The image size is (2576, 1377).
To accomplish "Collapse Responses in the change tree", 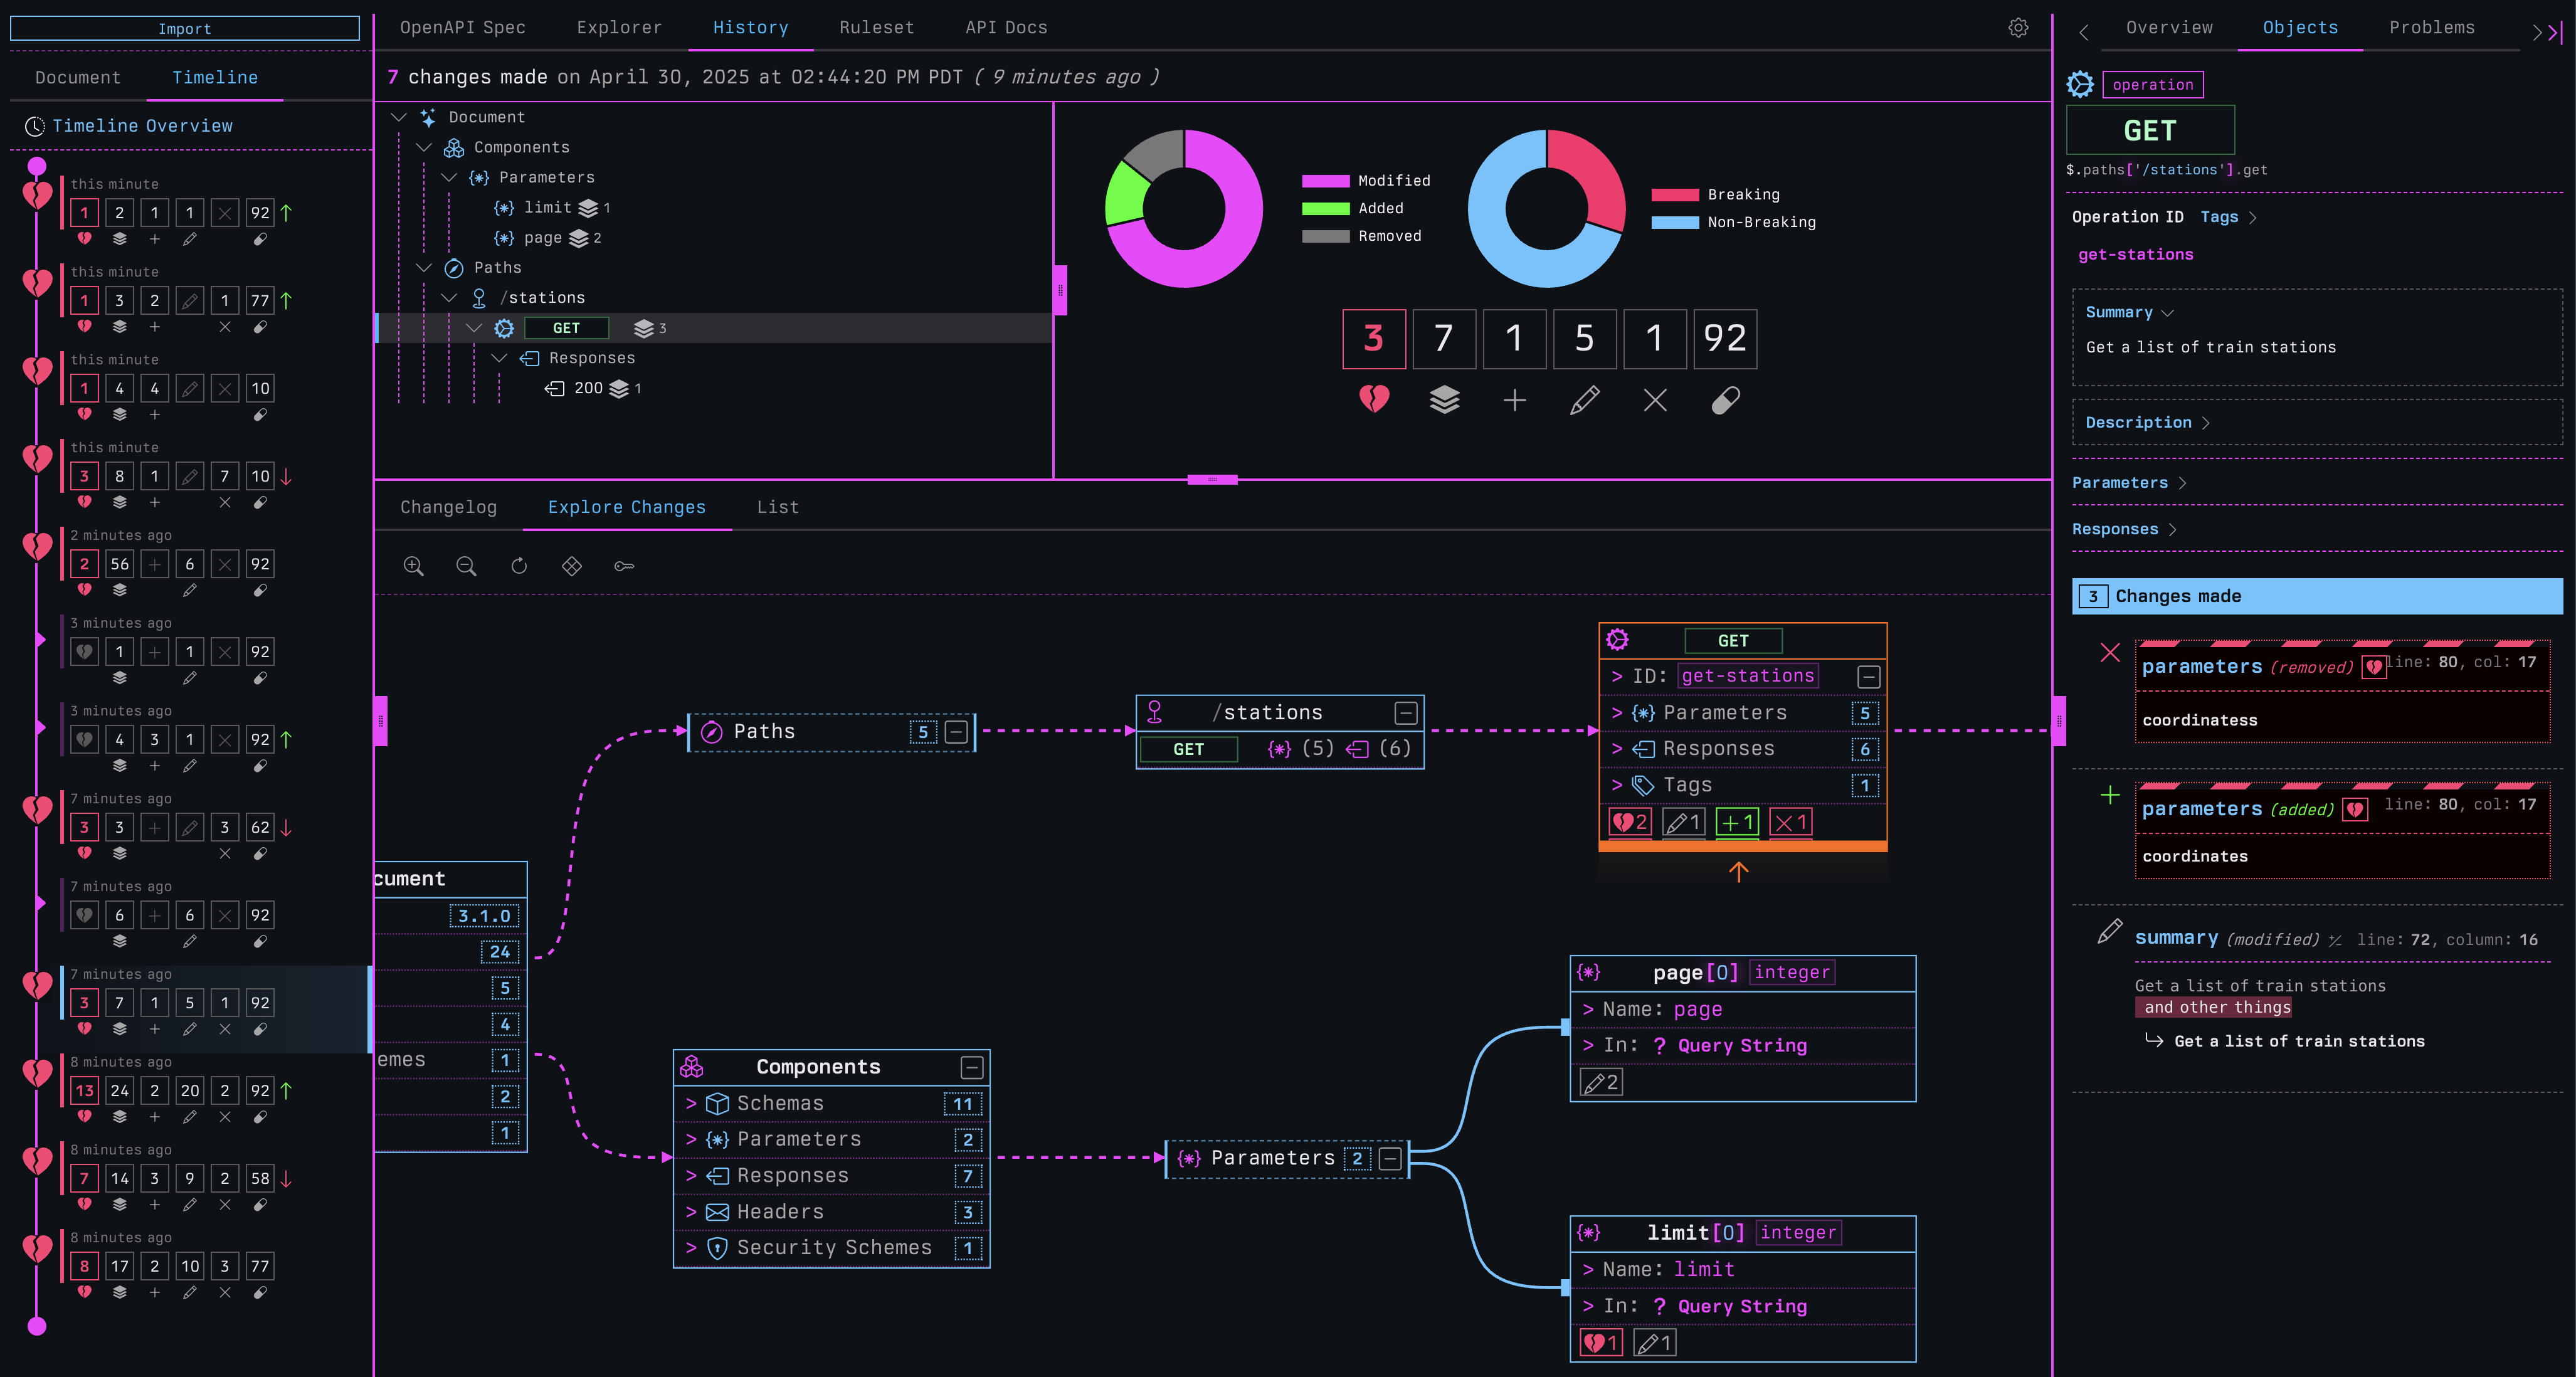I will (499, 358).
